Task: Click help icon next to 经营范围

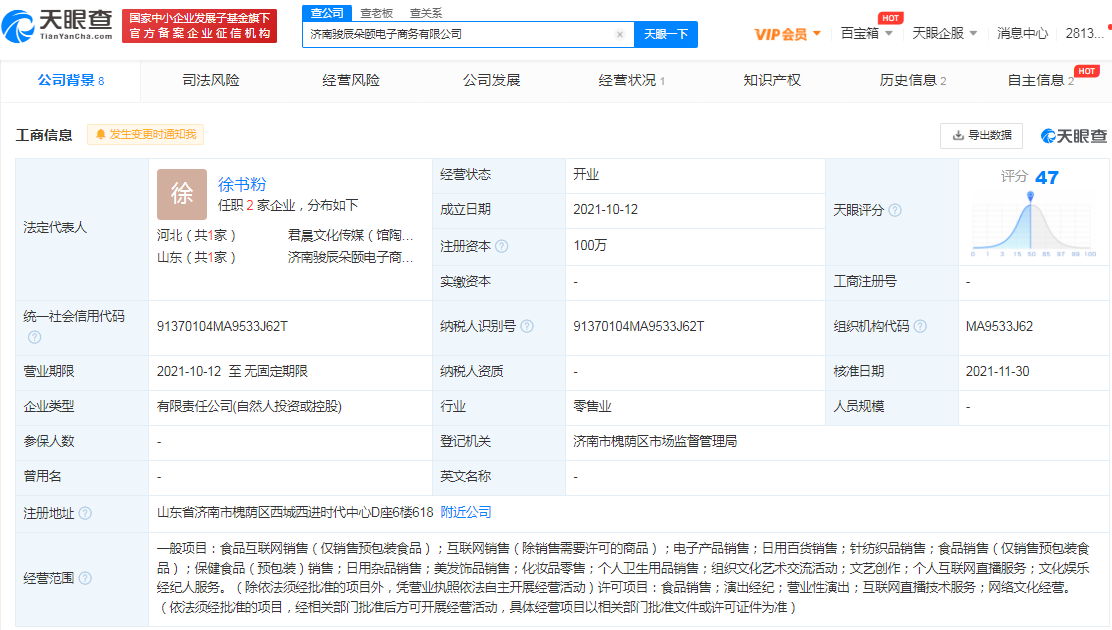Action: [x=85, y=578]
